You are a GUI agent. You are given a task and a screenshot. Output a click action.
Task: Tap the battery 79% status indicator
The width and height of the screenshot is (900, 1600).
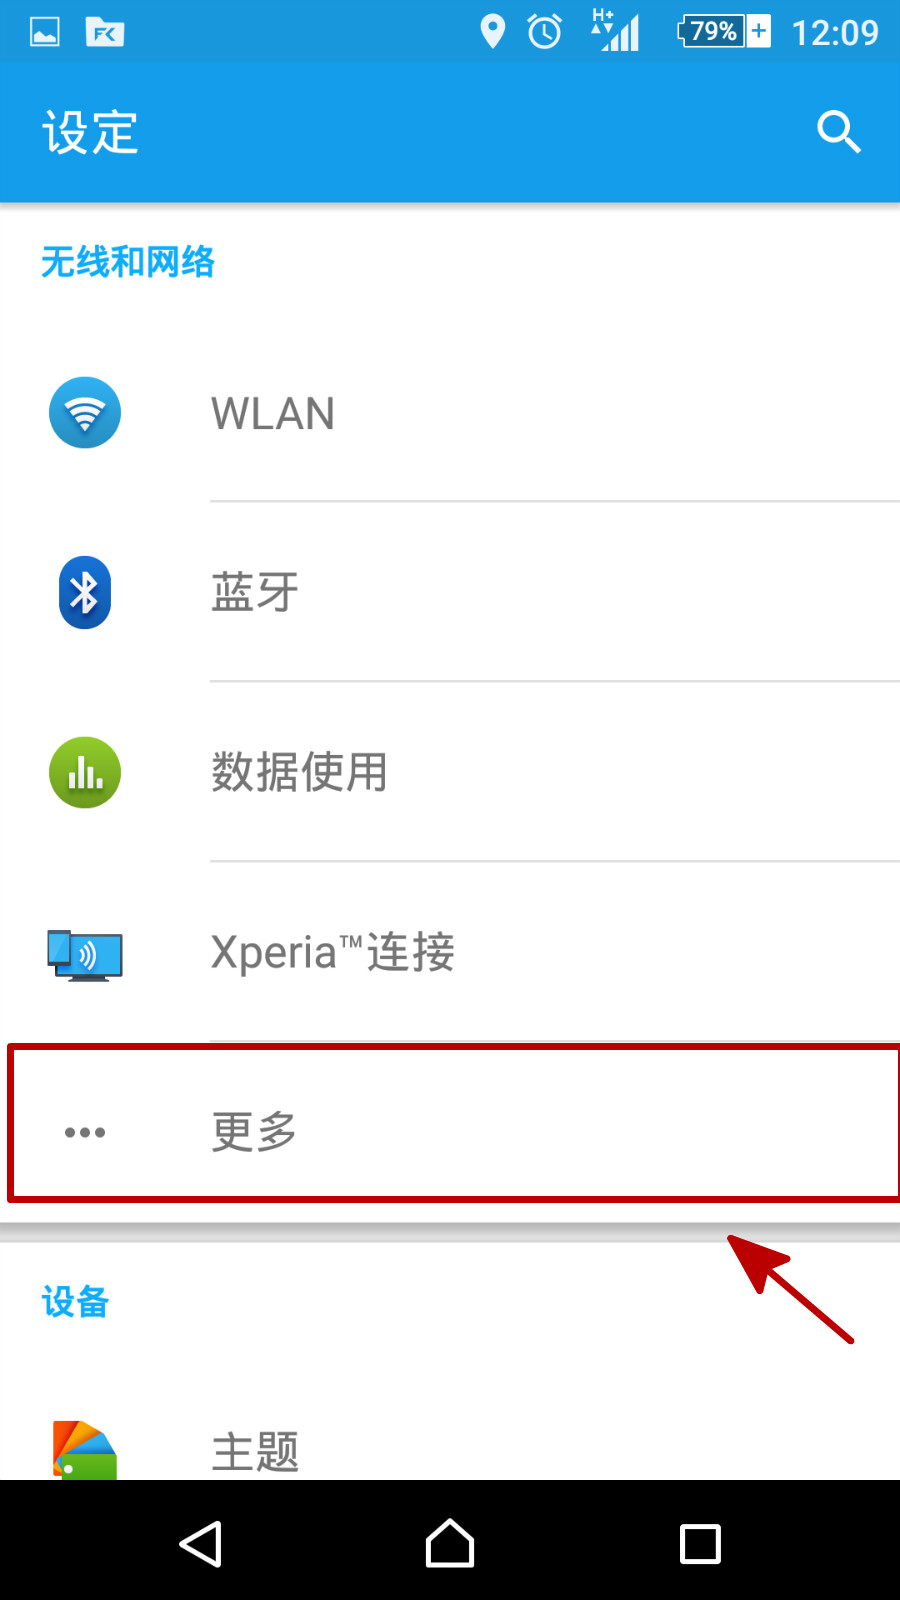click(724, 31)
